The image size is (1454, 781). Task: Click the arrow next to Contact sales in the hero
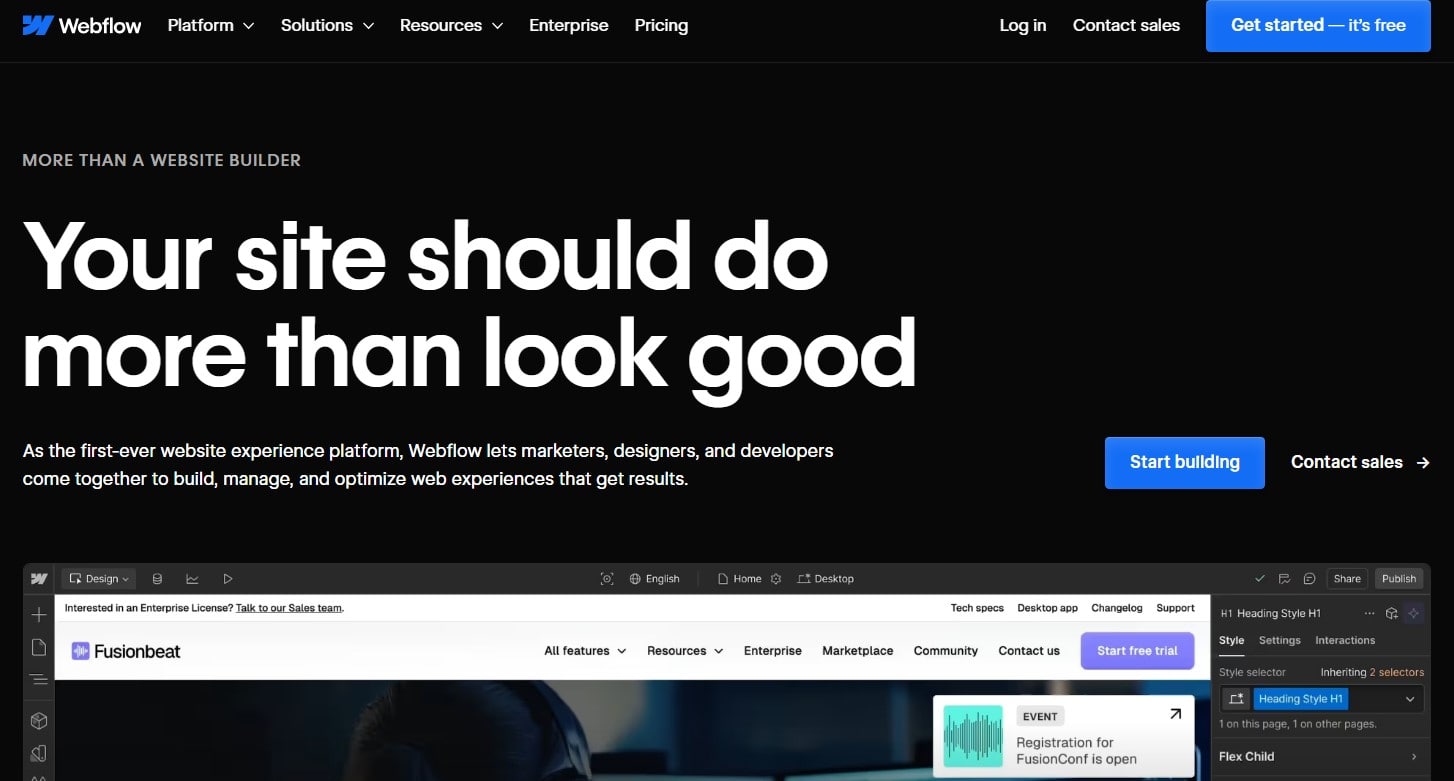click(x=1423, y=462)
